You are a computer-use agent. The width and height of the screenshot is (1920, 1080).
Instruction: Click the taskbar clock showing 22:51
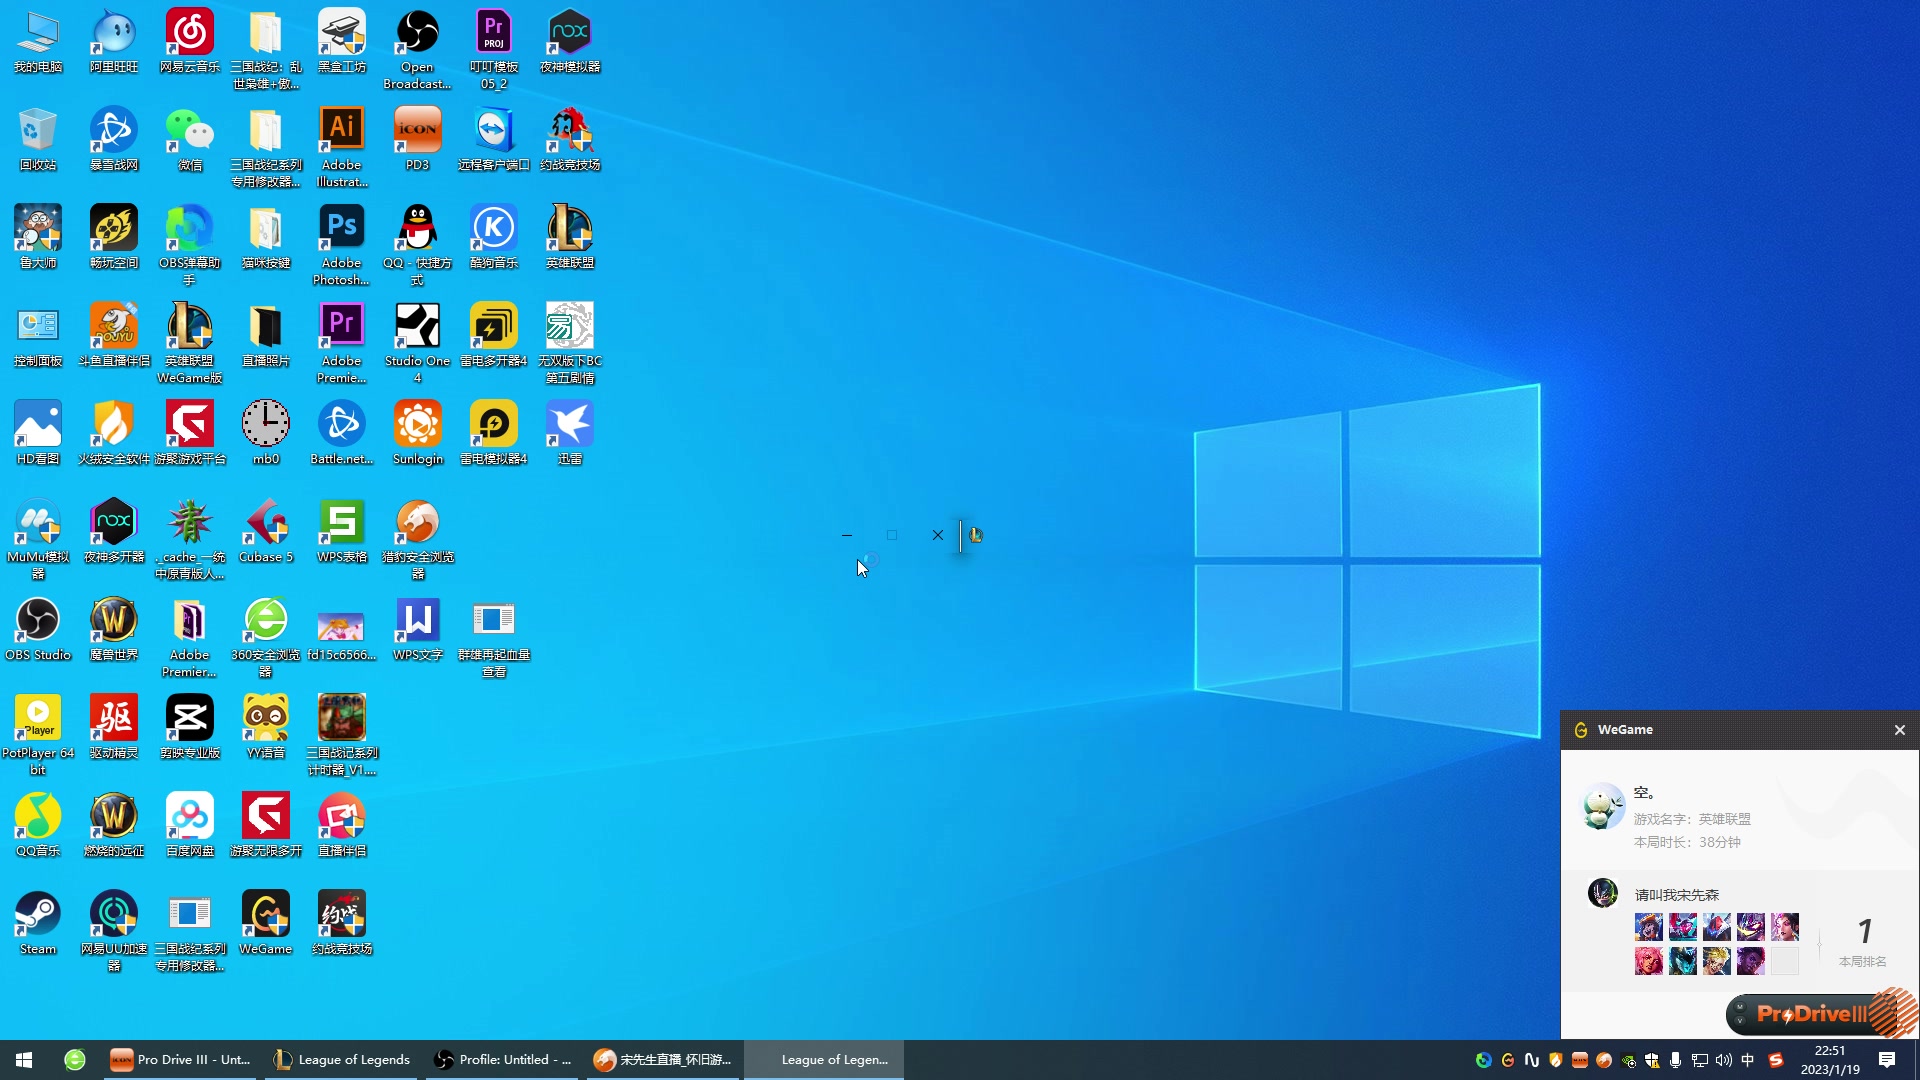point(1830,1060)
